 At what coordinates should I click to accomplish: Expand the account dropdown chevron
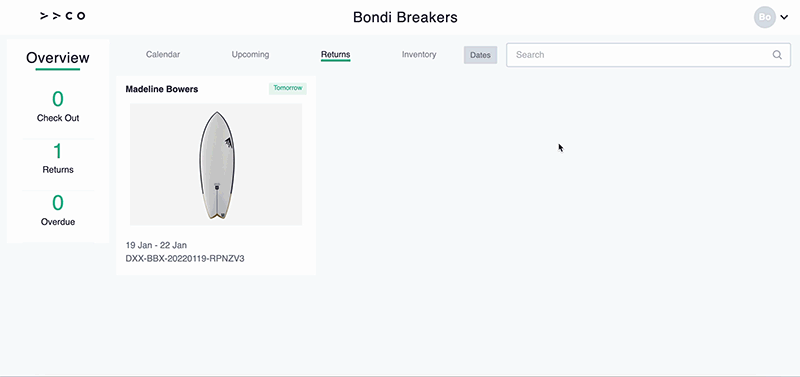[x=784, y=17]
